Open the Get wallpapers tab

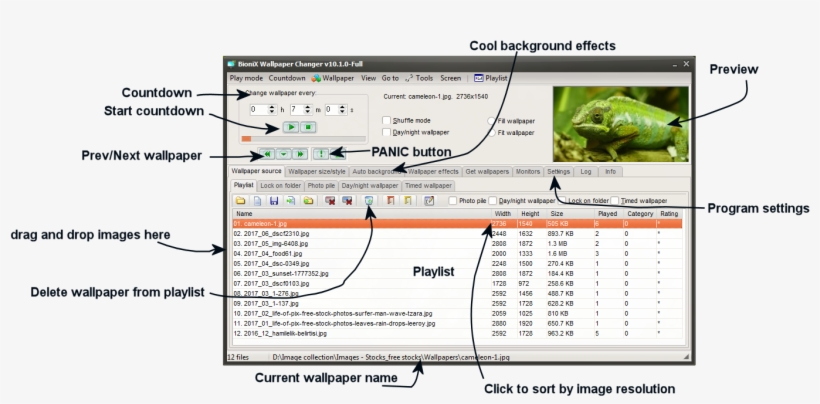487,171
